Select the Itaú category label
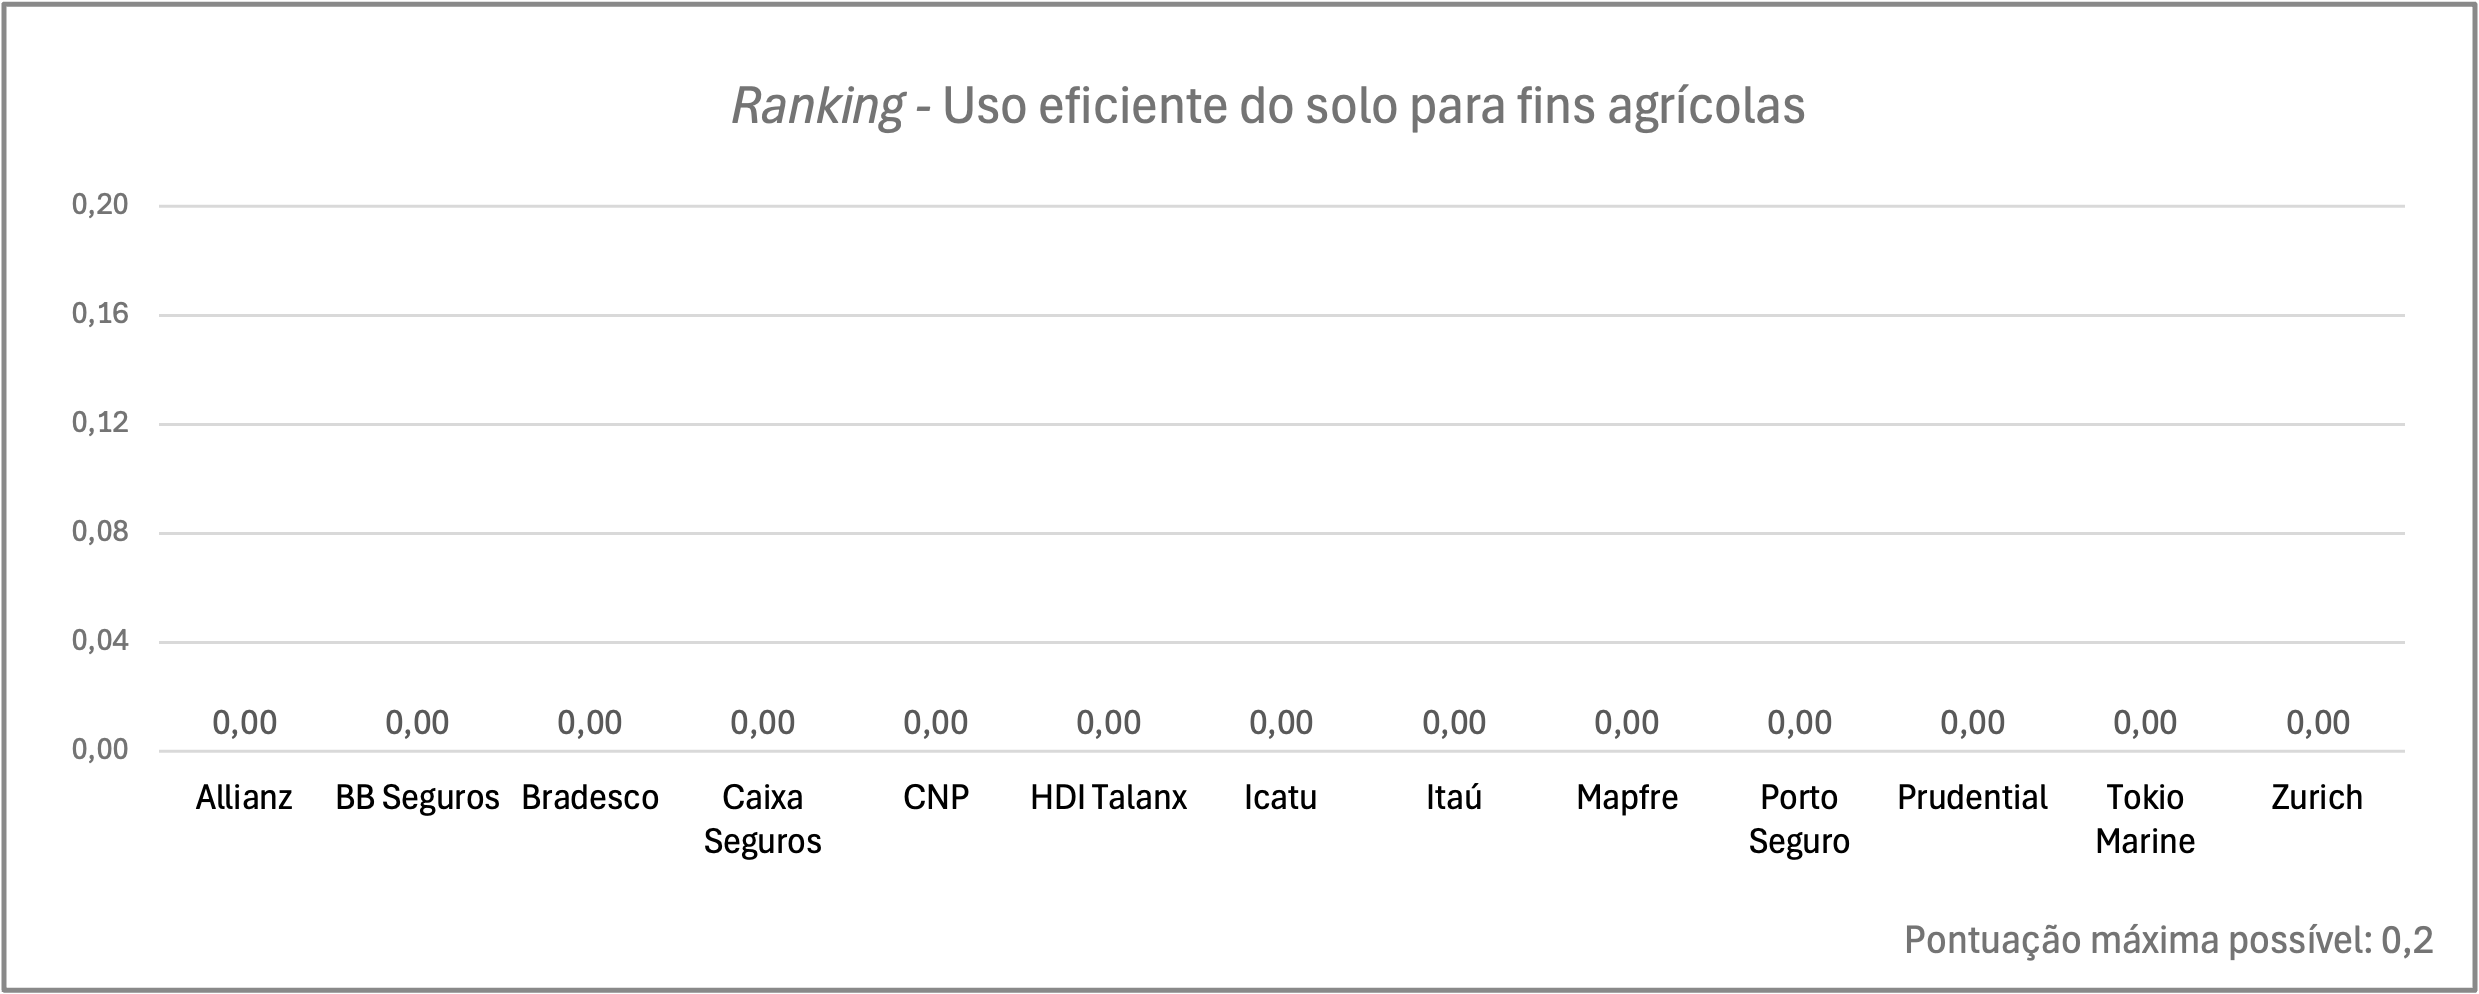This screenshot has width=2479, height=994. 1454,797
